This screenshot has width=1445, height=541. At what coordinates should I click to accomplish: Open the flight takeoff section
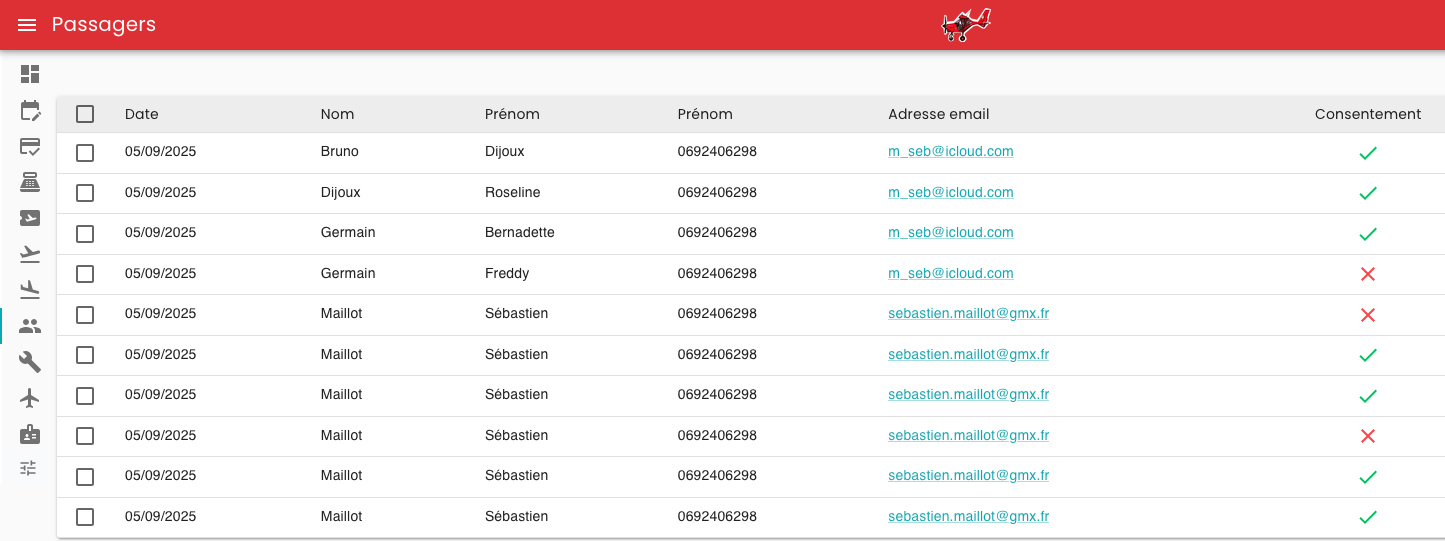click(x=30, y=254)
